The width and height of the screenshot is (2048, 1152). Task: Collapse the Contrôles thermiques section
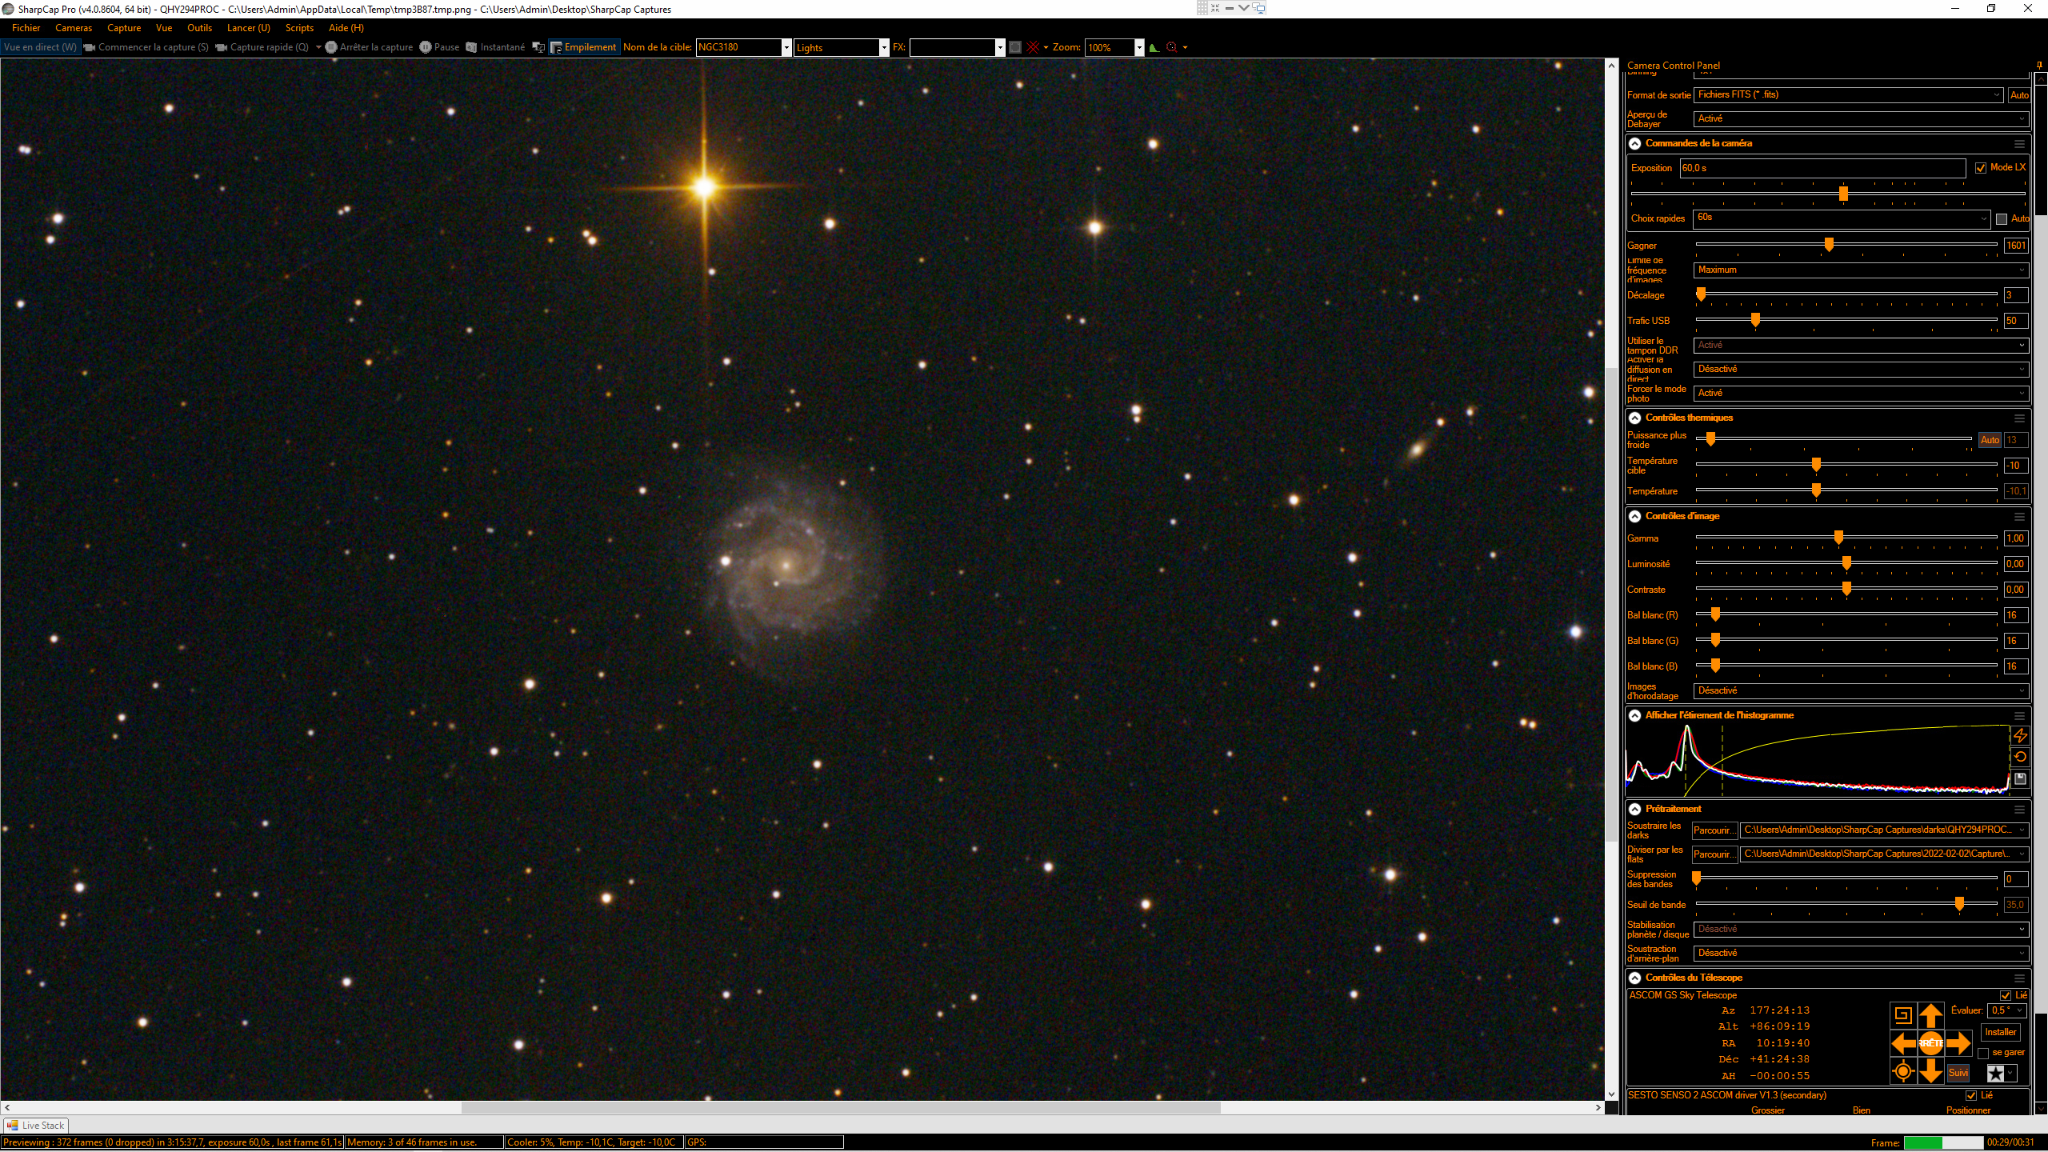coord(1635,418)
